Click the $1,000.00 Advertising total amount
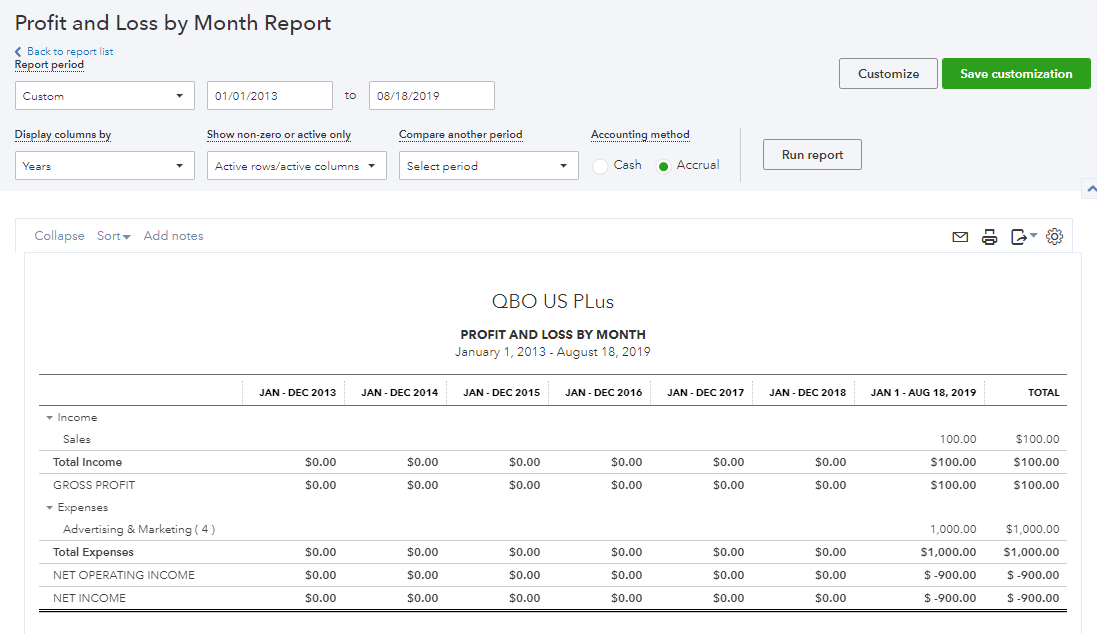This screenshot has height=634, width=1097. 1033,530
